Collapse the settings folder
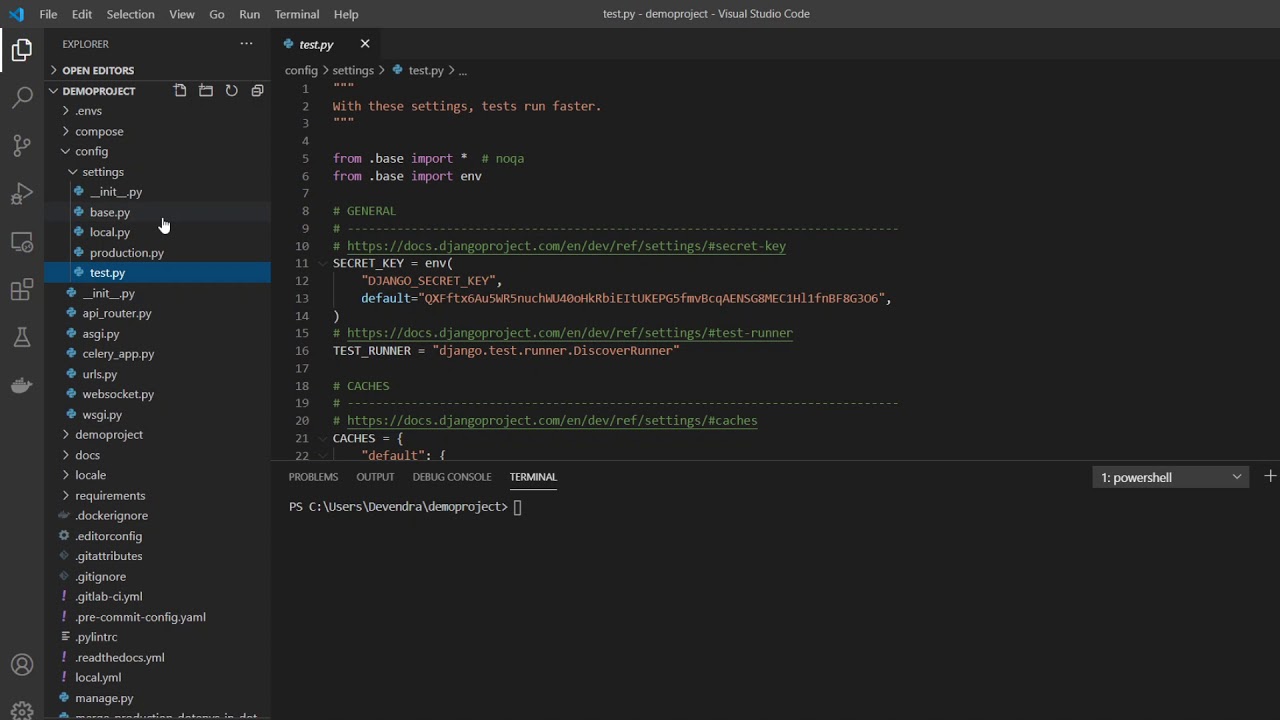 [102, 172]
